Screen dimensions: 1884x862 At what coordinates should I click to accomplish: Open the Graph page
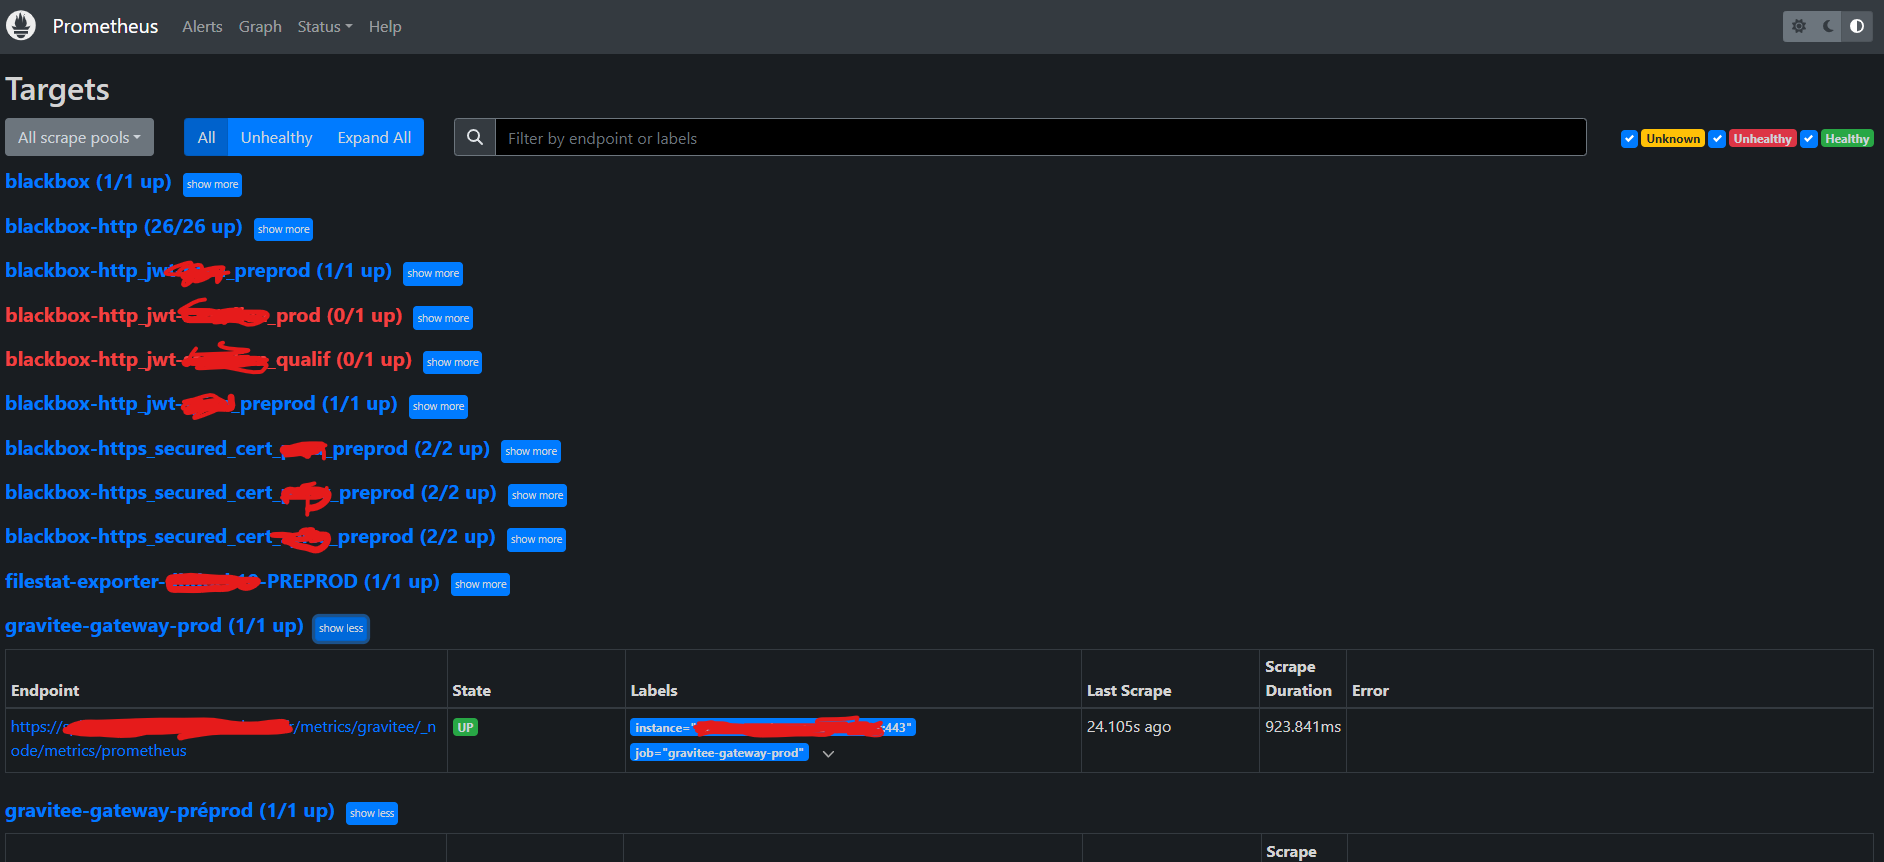tap(260, 27)
